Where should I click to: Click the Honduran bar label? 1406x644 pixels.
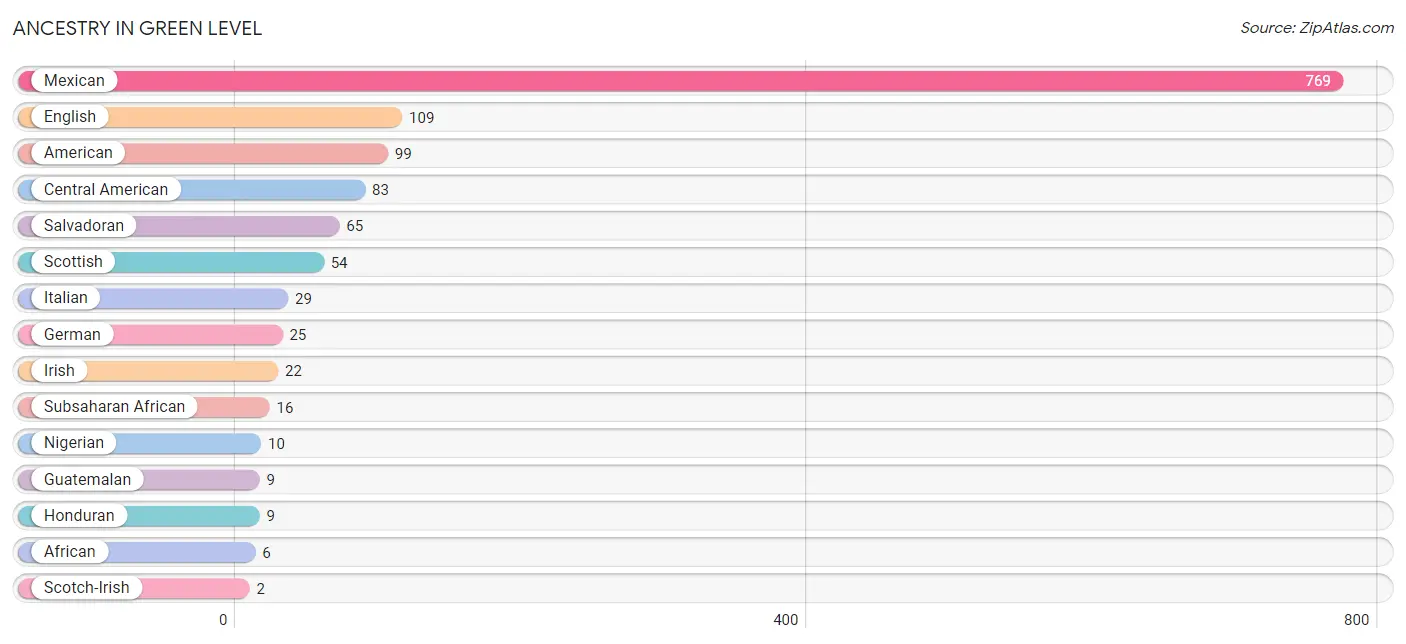click(x=79, y=516)
